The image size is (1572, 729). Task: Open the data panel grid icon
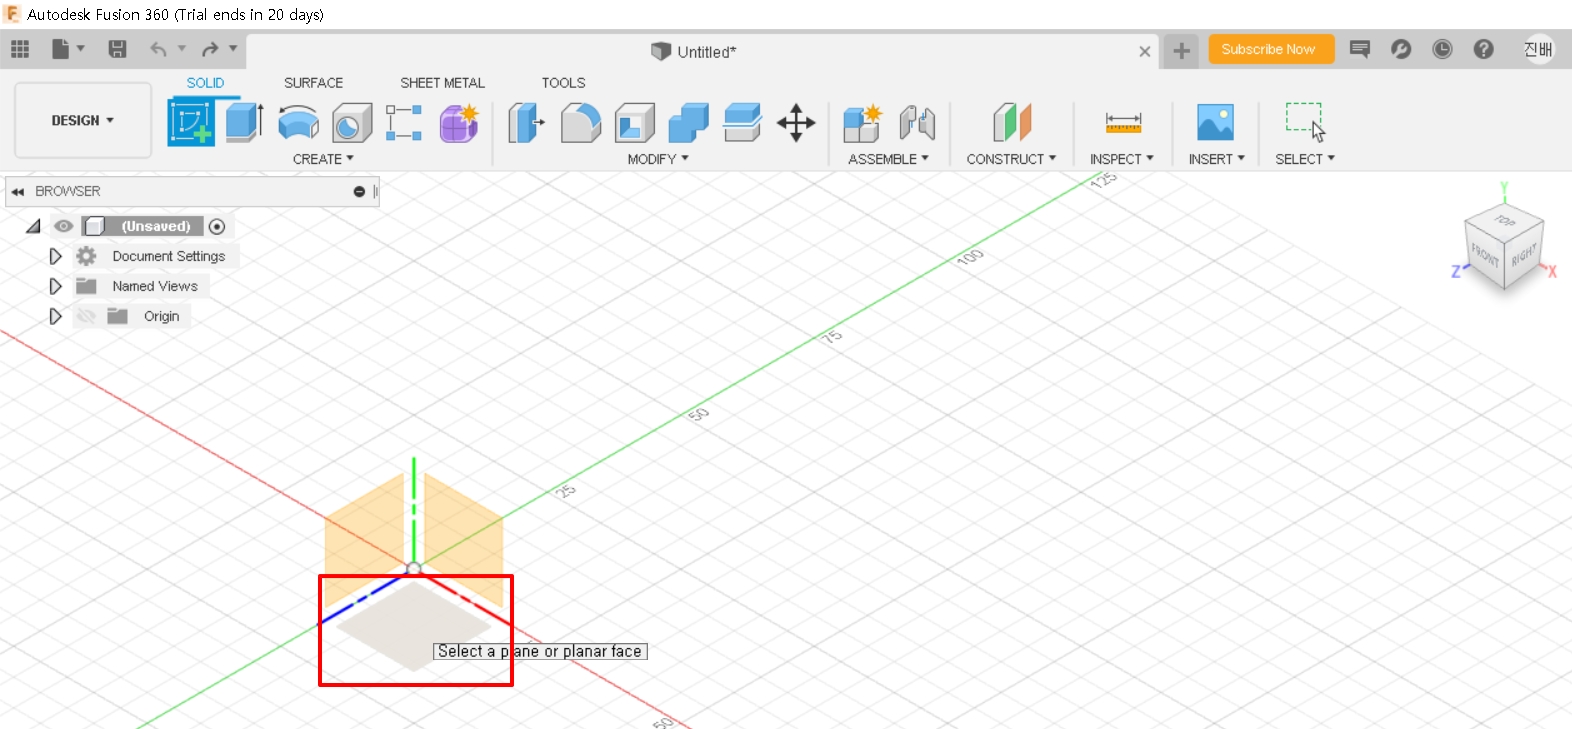pos(20,49)
